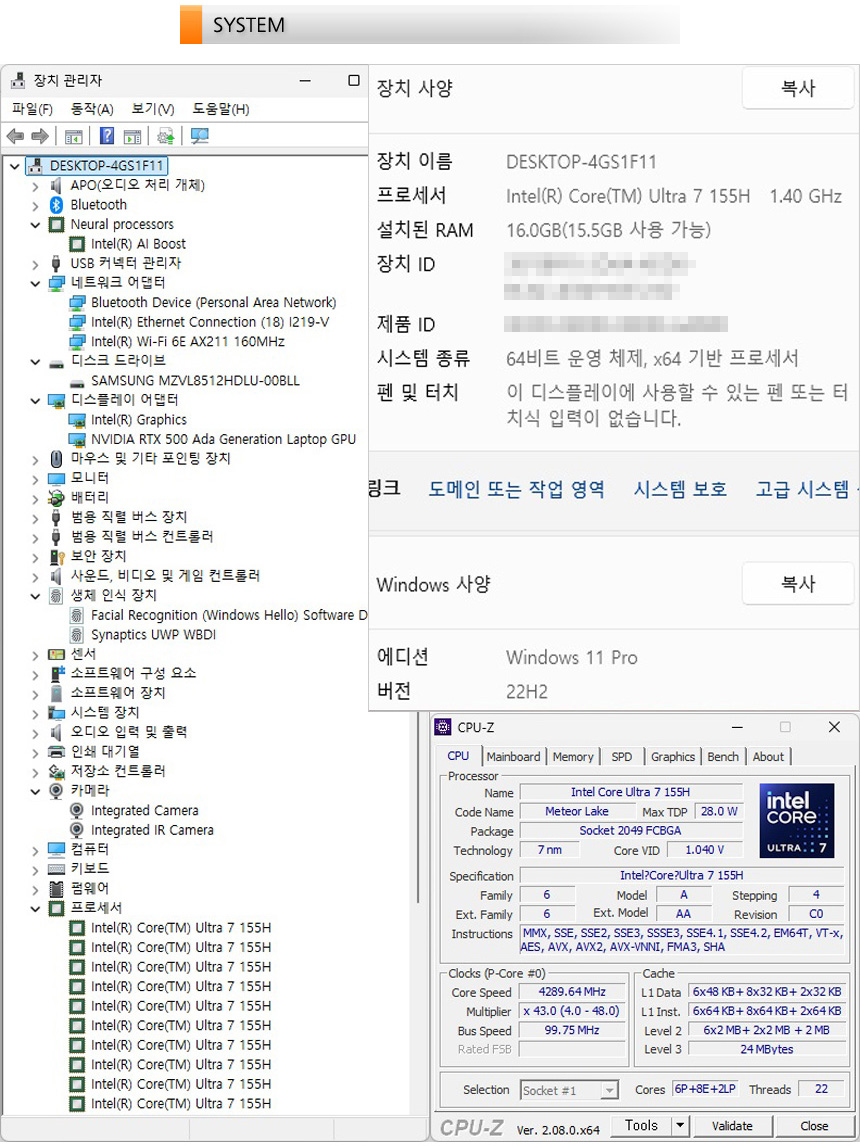Collapse the 카메라 category
Image resolution: width=860 pixels, height=1146 pixels.
coord(35,791)
